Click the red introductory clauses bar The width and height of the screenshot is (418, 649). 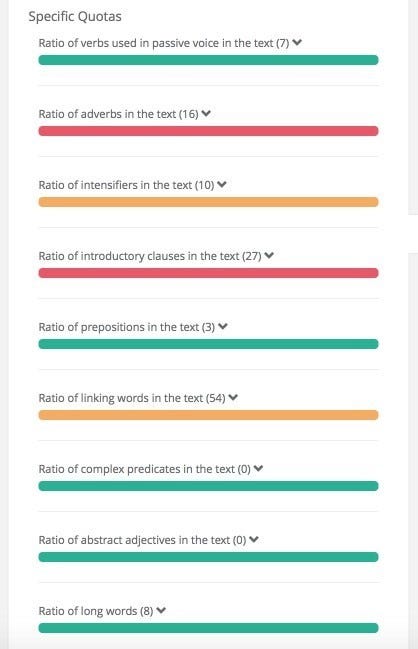[x=208, y=273]
